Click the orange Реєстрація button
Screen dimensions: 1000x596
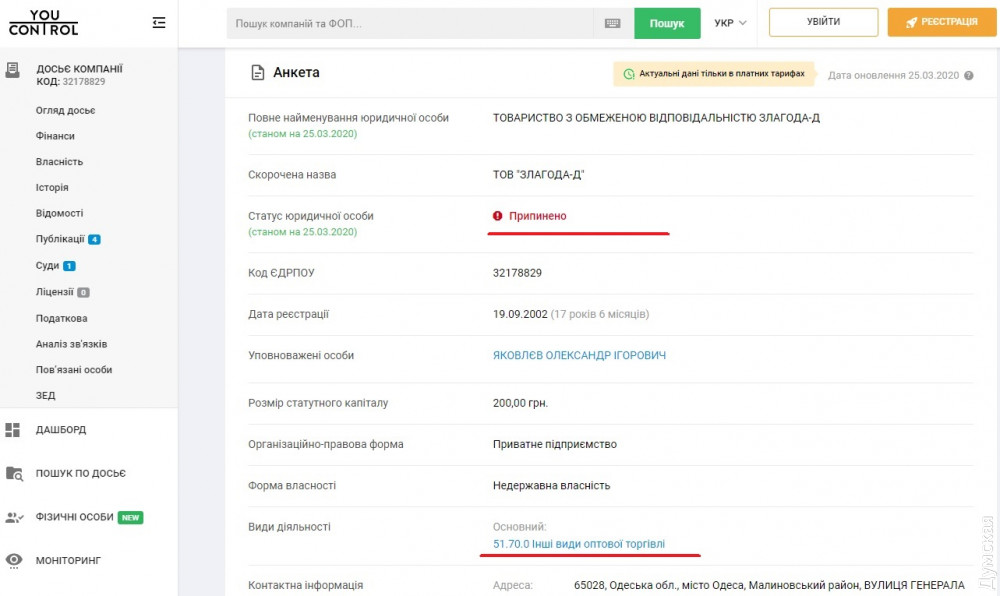[941, 22]
